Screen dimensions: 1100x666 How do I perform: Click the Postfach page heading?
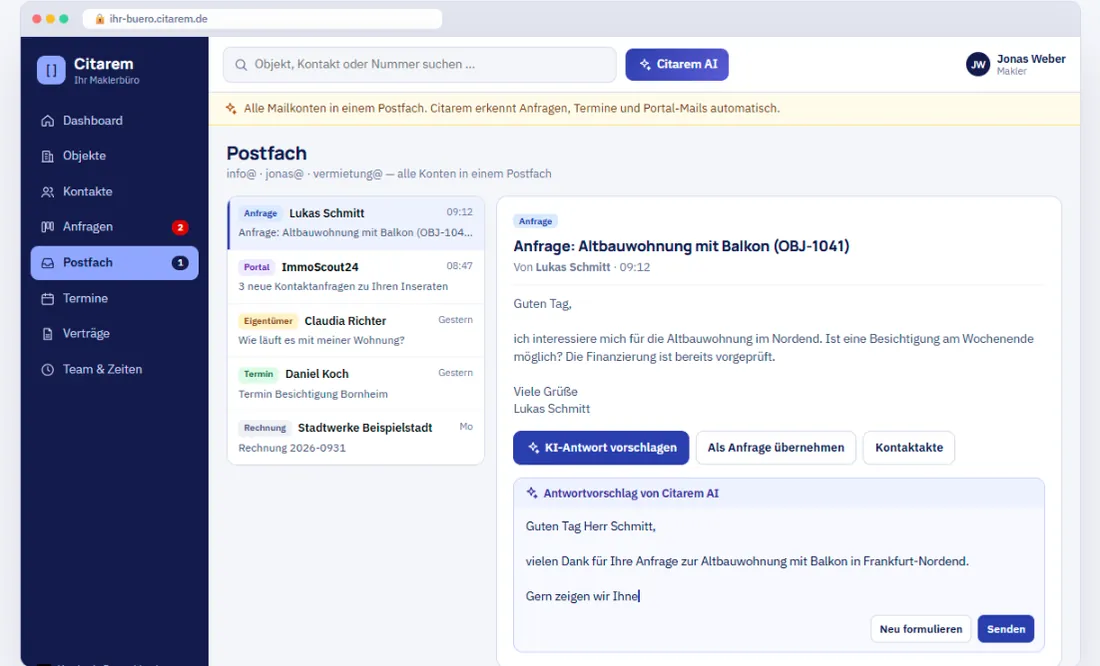pyautogui.click(x=267, y=153)
